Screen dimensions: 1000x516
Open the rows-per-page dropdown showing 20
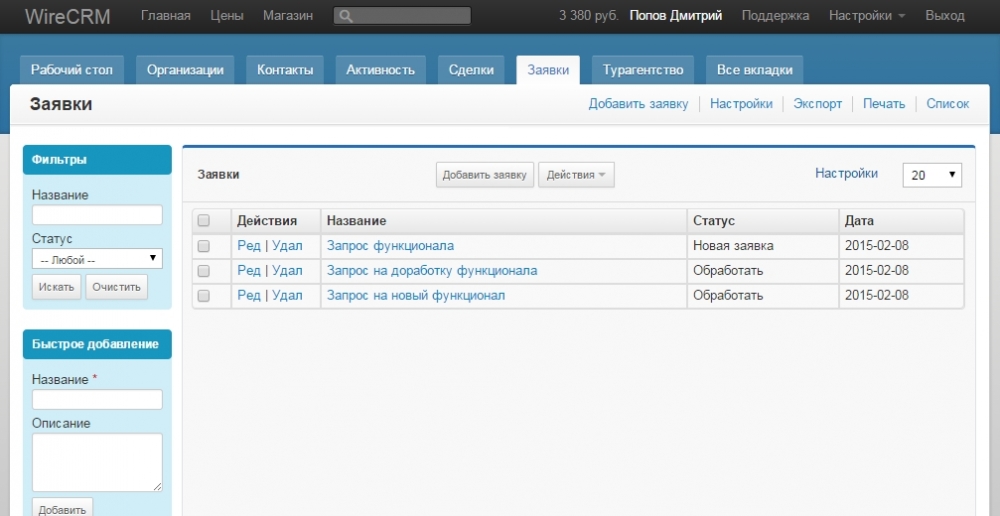click(931, 175)
